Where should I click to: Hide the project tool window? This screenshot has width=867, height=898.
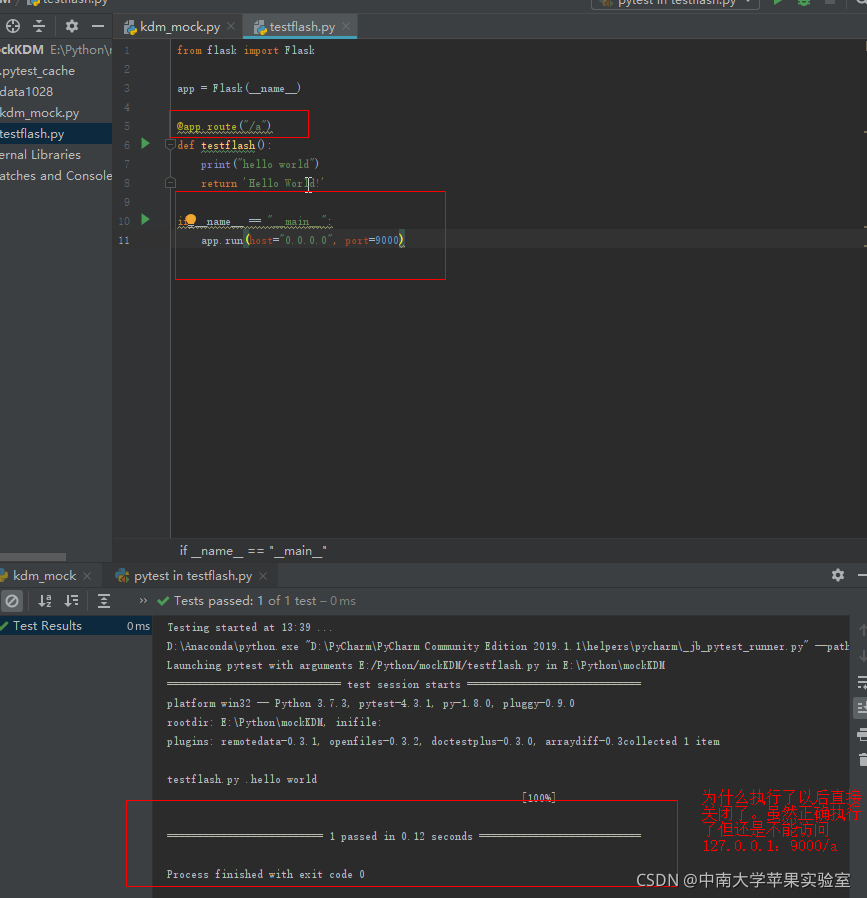[98, 26]
